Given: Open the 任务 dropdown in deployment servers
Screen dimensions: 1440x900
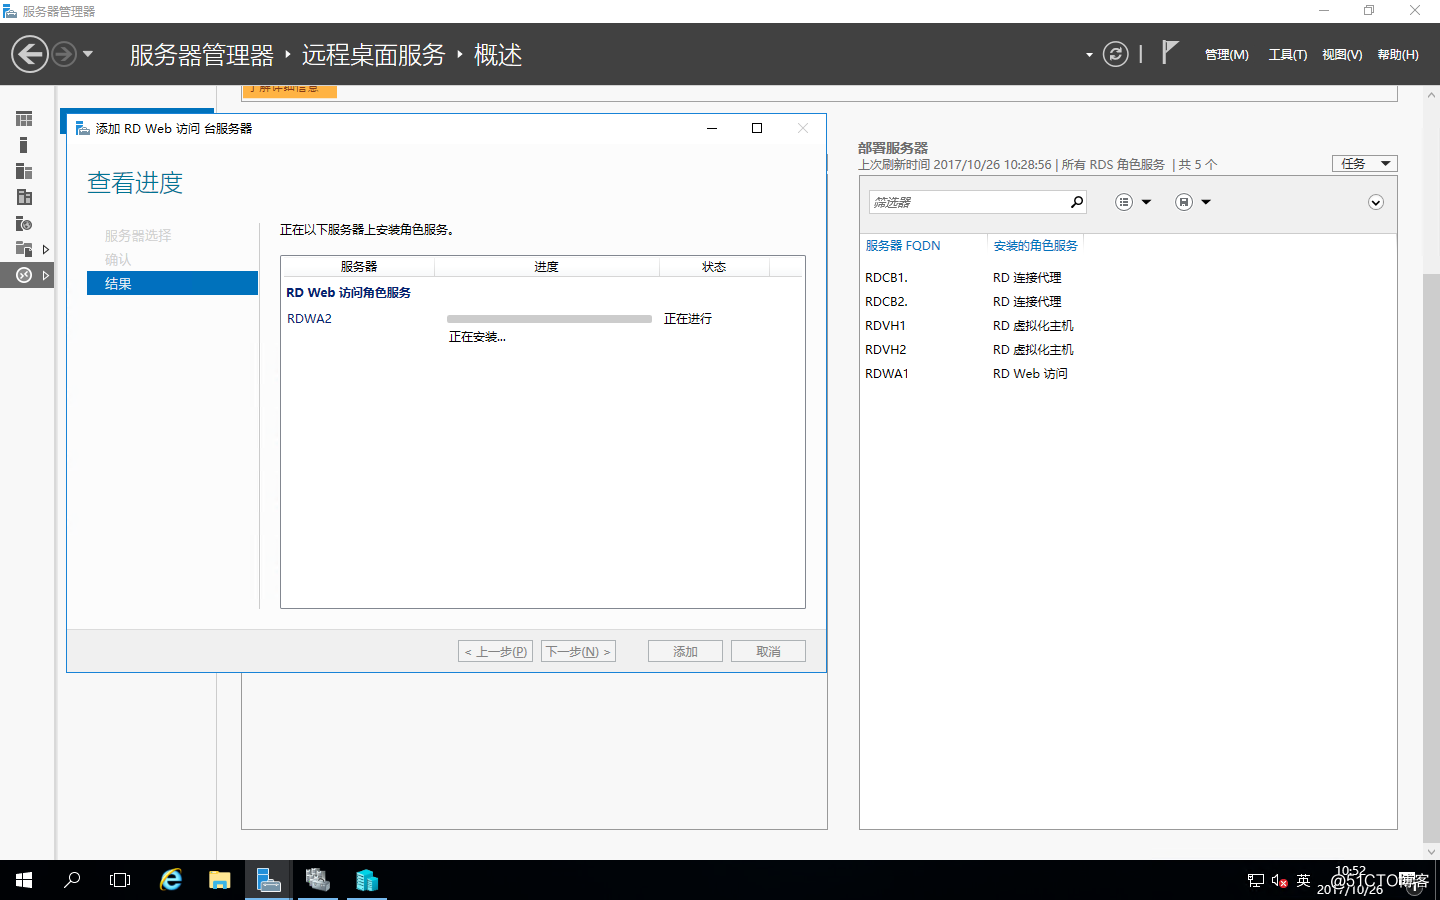Looking at the screenshot, I should (1364, 163).
